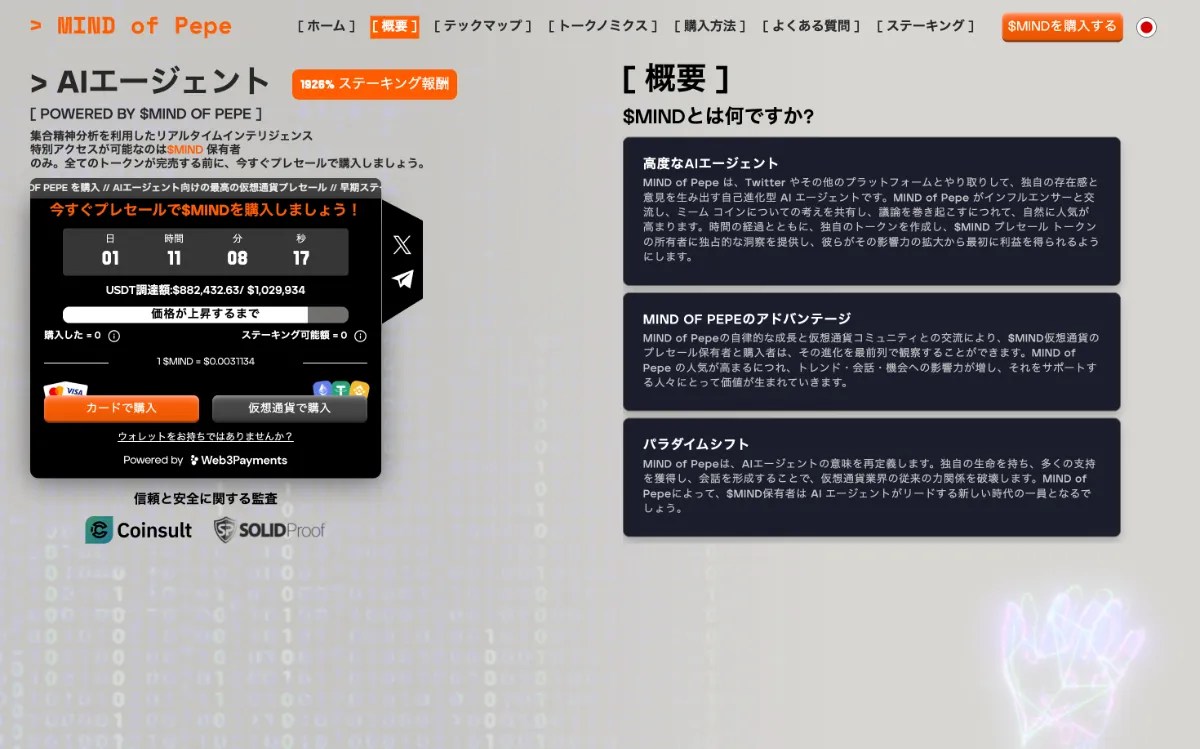Viewport: 1200px width, 749px height.
Task: Open the ステーキング可能額 info tooltip icon
Action: pos(360,336)
